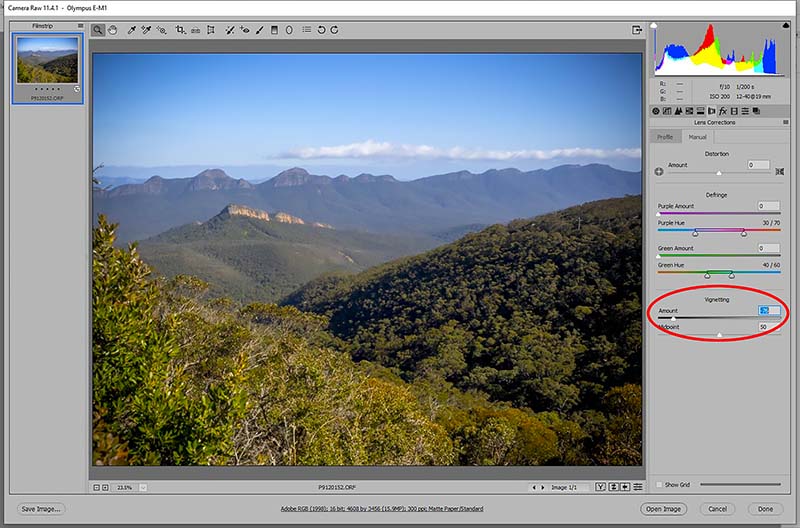Open Camera Raw preferences list icon
This screenshot has width=800, height=528.
coord(307,30)
